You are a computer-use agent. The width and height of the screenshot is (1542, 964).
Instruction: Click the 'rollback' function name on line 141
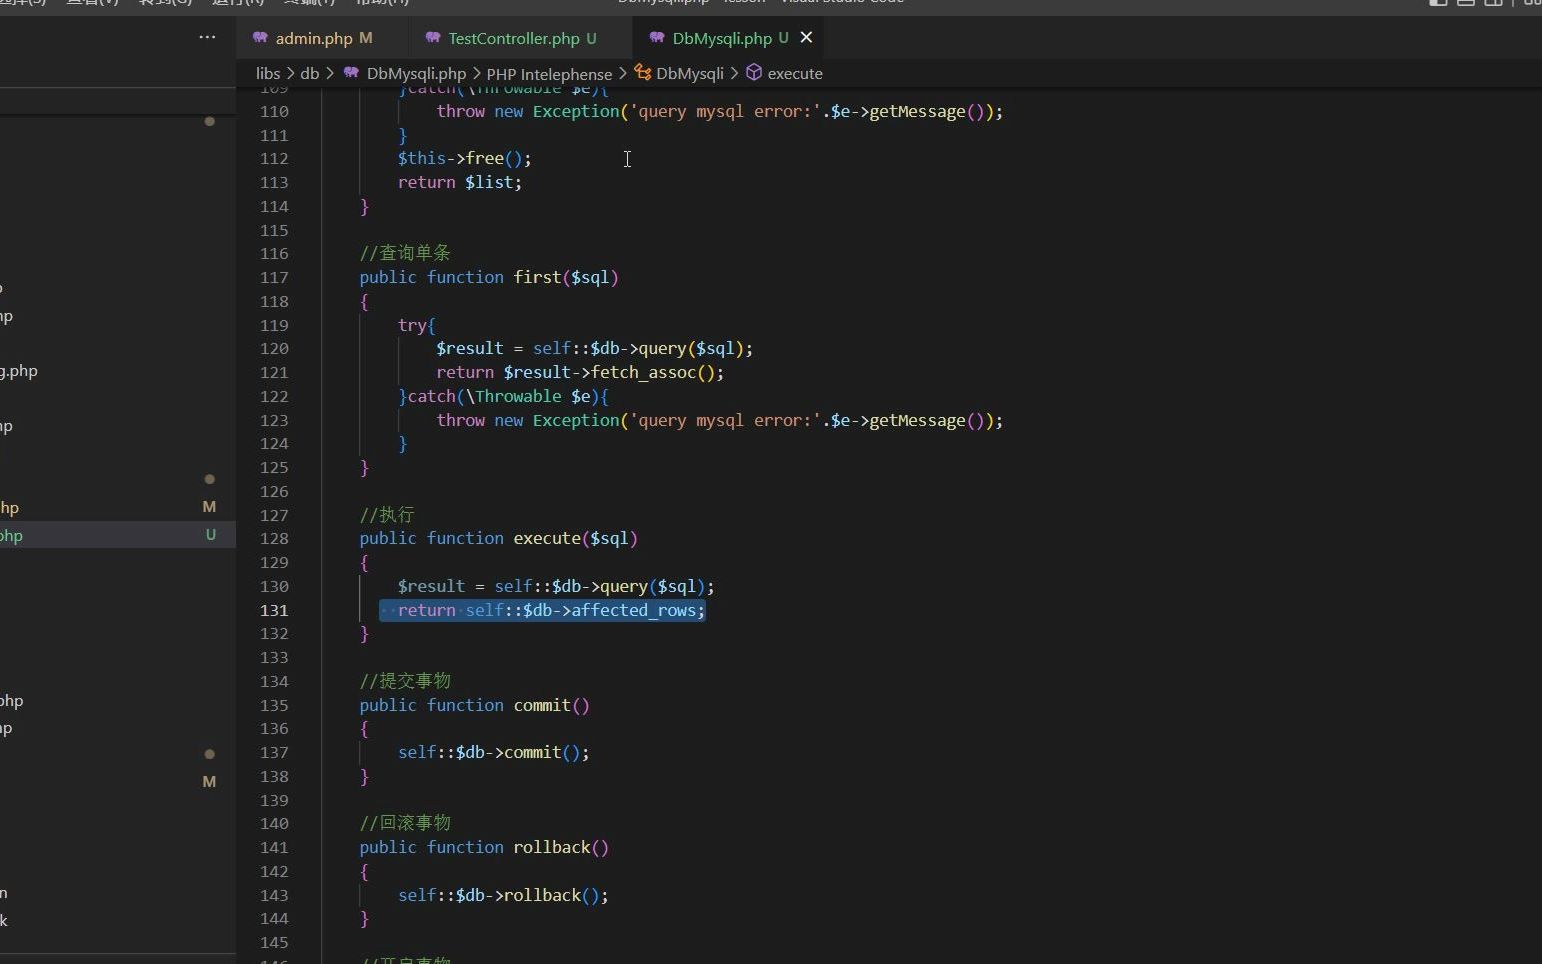[x=552, y=847]
